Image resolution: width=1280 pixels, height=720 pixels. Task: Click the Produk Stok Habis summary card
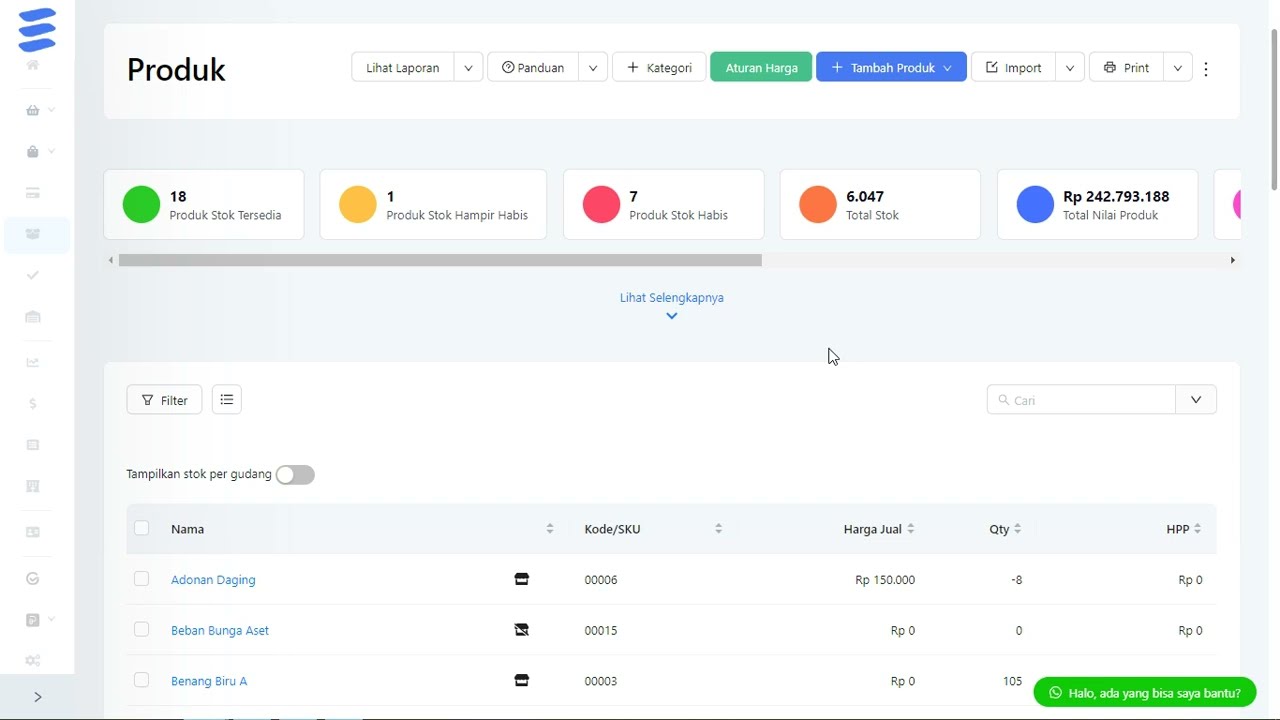tap(664, 205)
